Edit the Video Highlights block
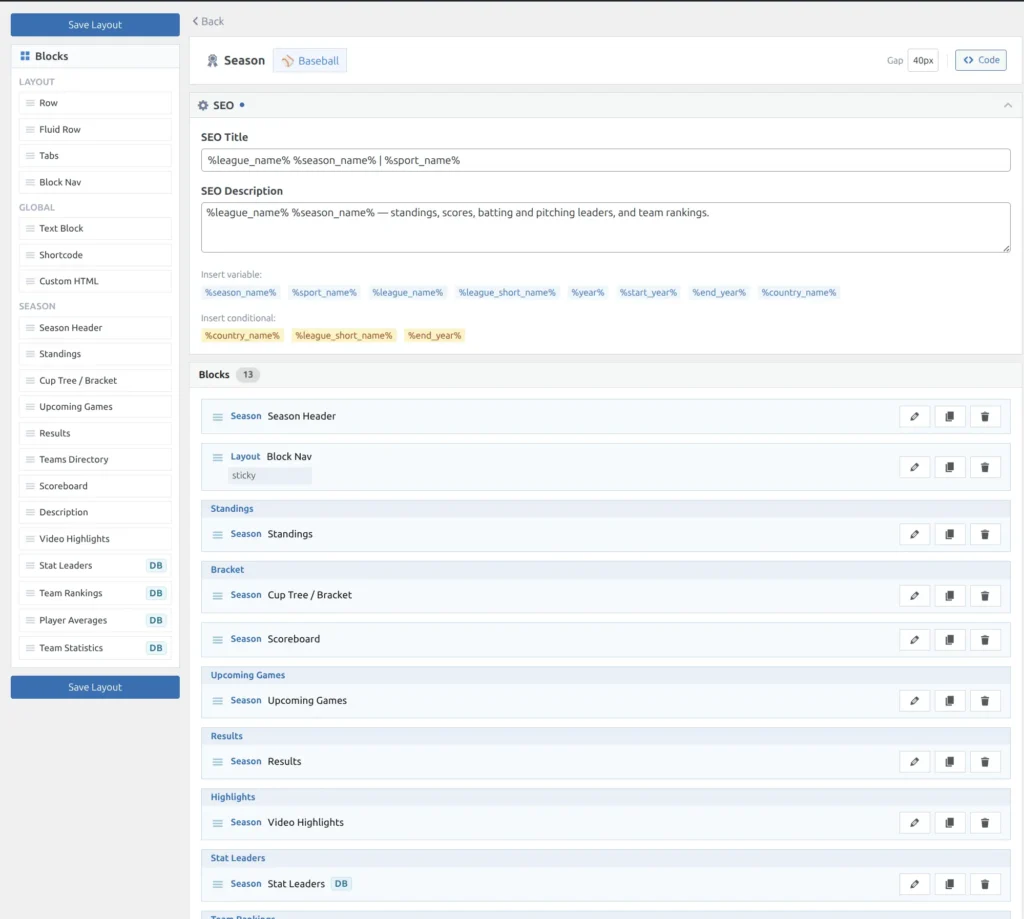Viewport: 1024px width, 919px height. point(914,823)
